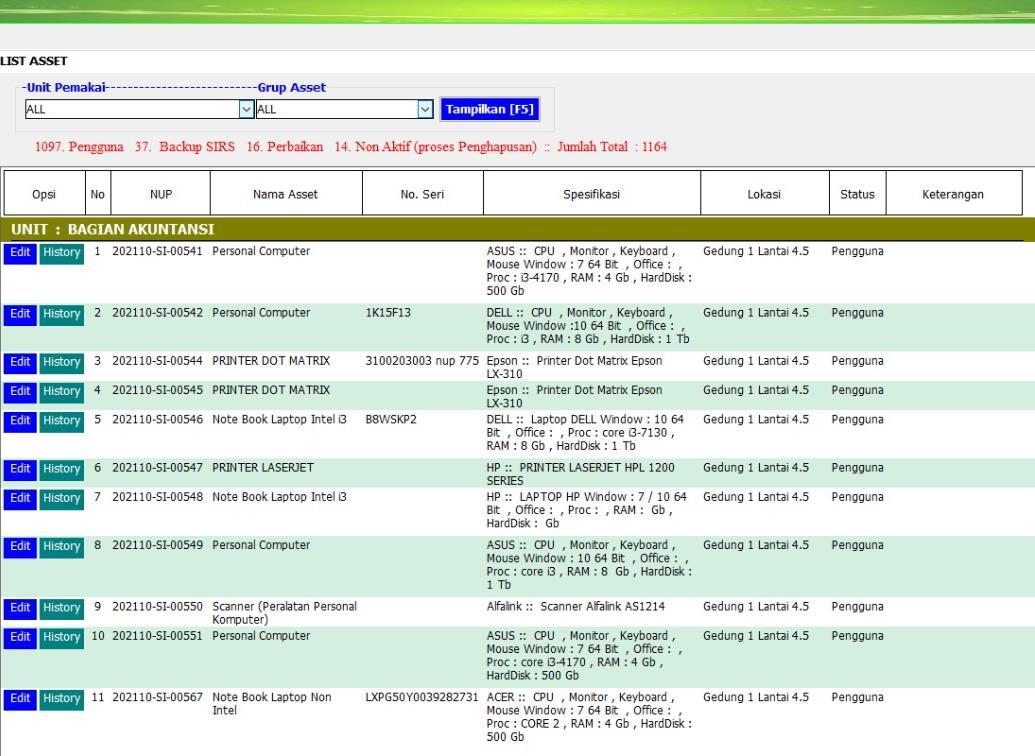View history of asset 202110-SI-00546
The height and width of the screenshot is (756, 1035).
tap(61, 421)
